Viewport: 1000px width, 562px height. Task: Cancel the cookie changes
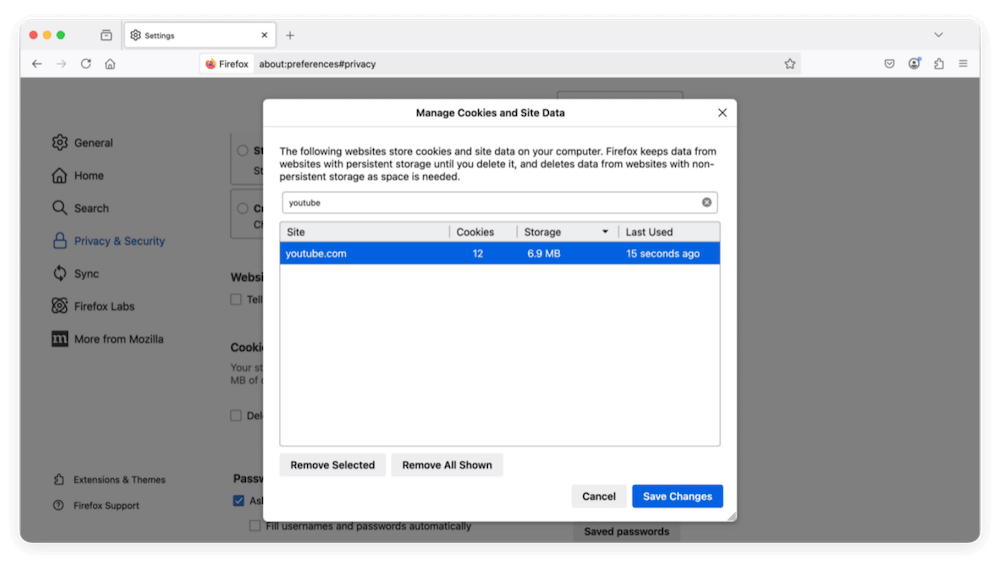(x=599, y=496)
